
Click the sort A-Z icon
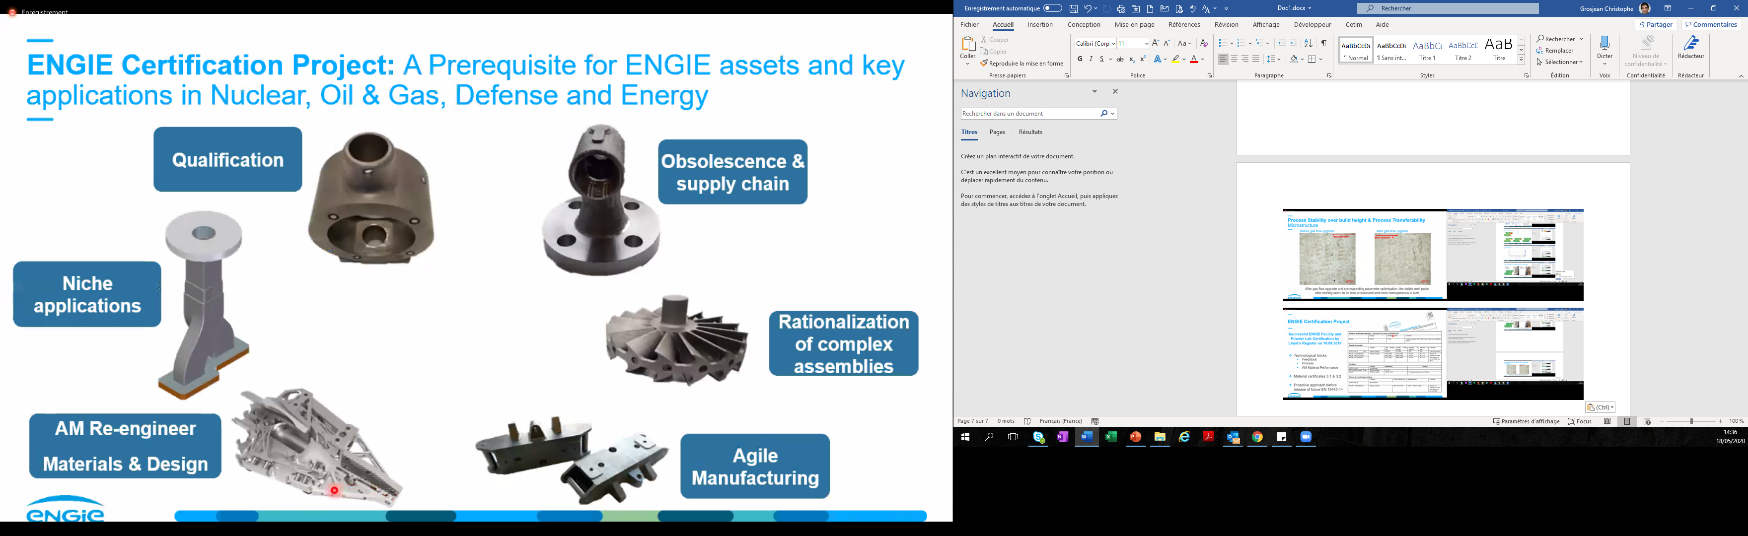coord(1309,43)
